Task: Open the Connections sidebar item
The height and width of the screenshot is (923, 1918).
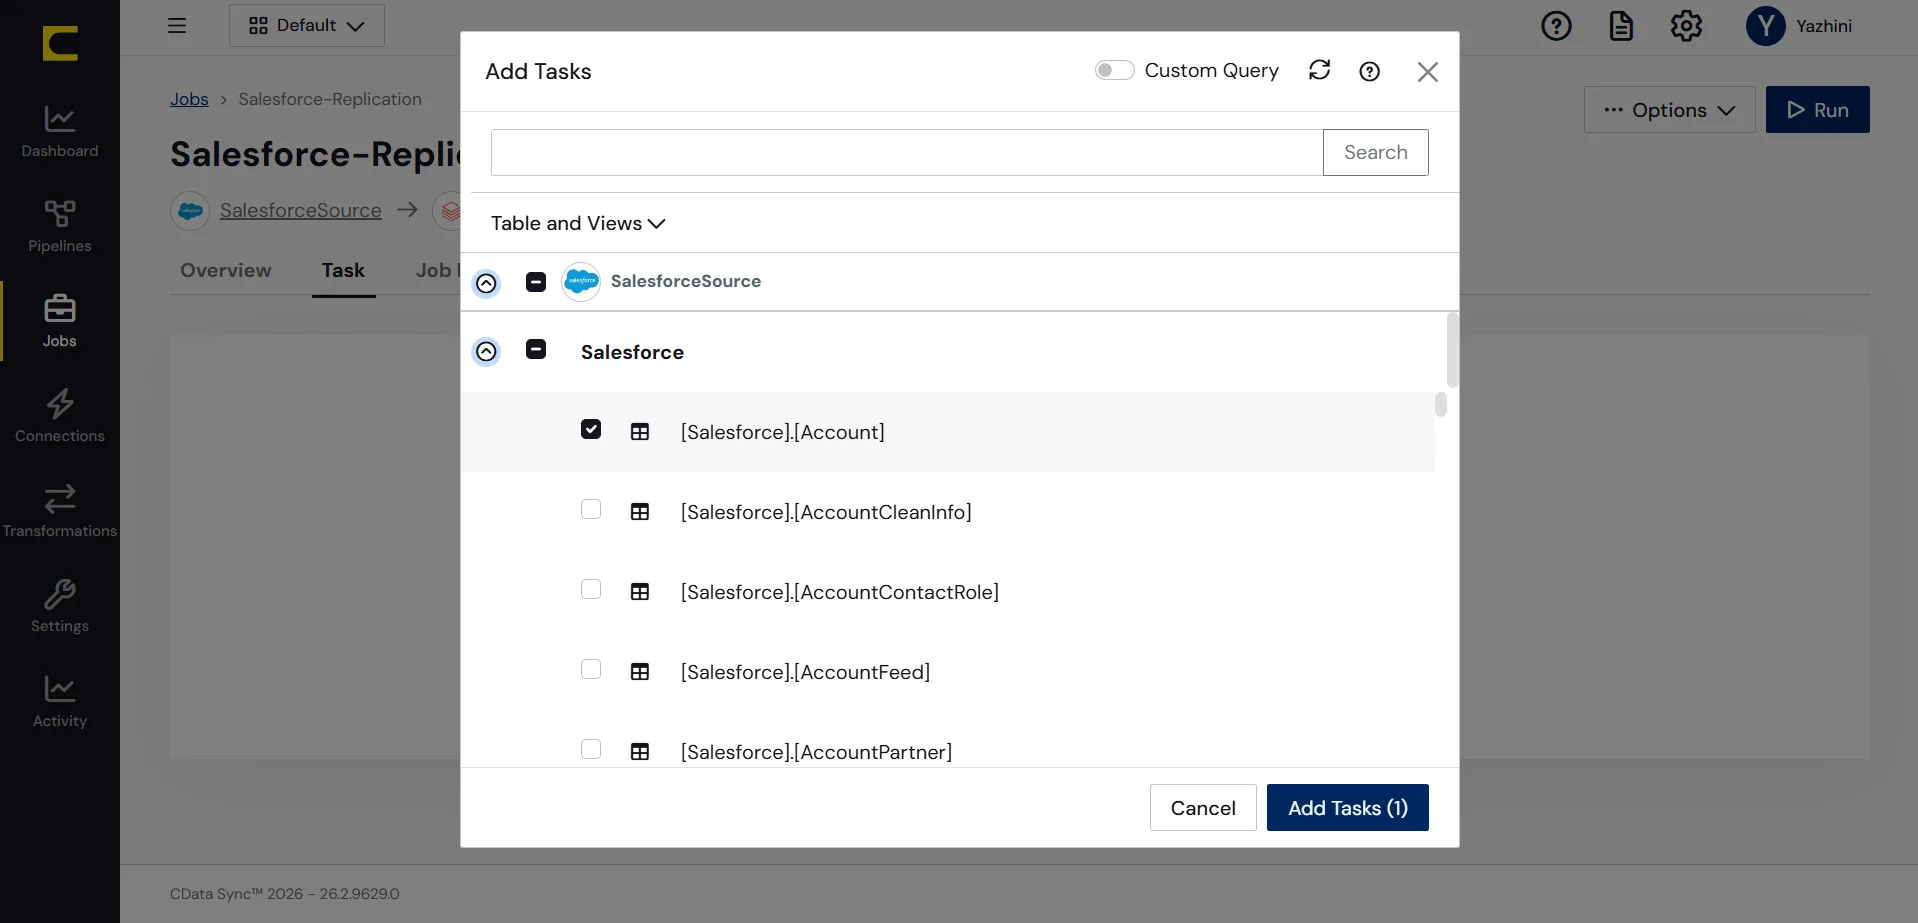Action: tap(60, 416)
